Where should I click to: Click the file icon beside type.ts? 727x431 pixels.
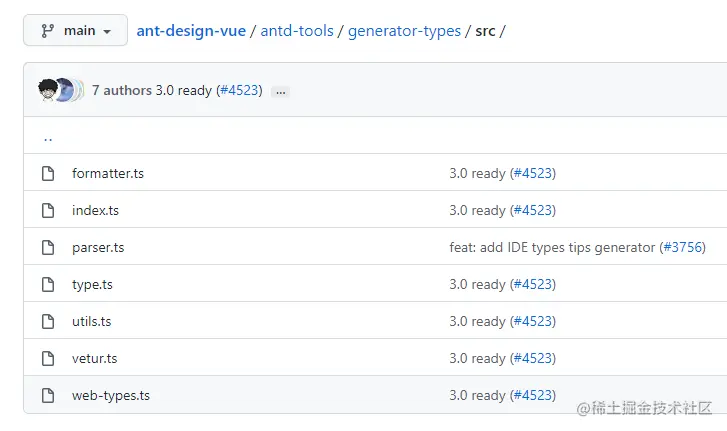point(48,285)
